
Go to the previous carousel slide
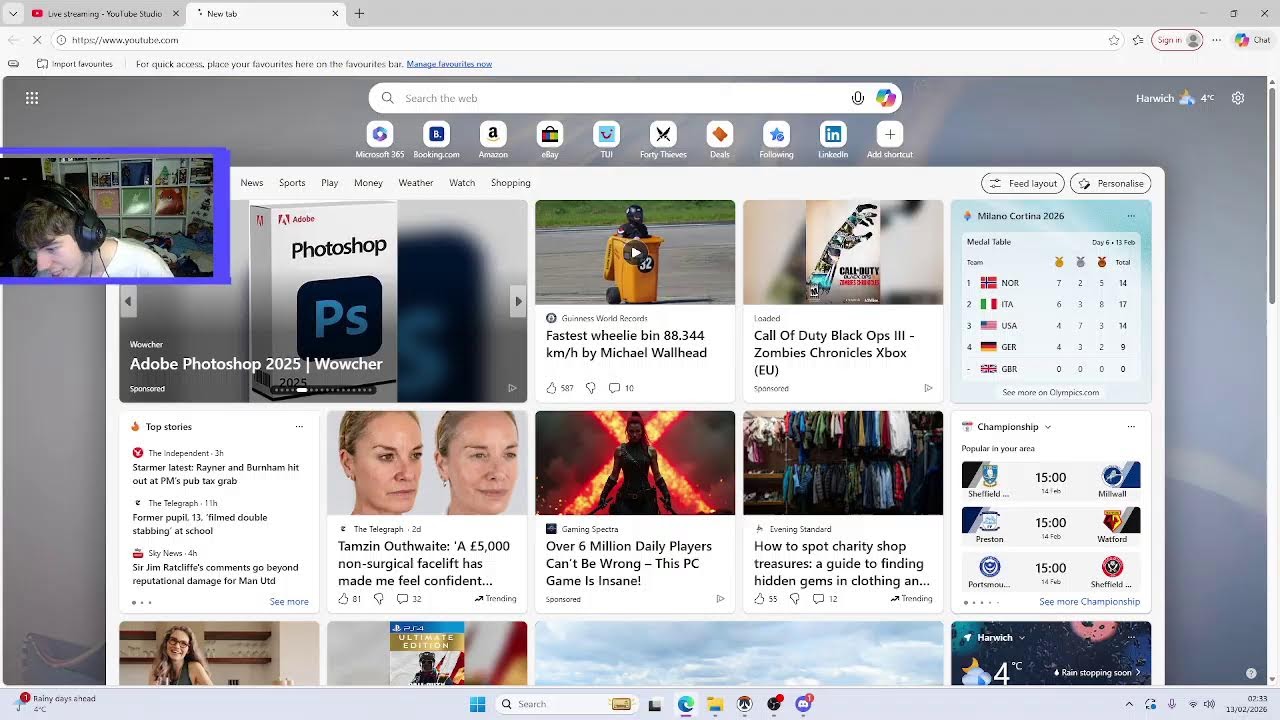coord(128,301)
